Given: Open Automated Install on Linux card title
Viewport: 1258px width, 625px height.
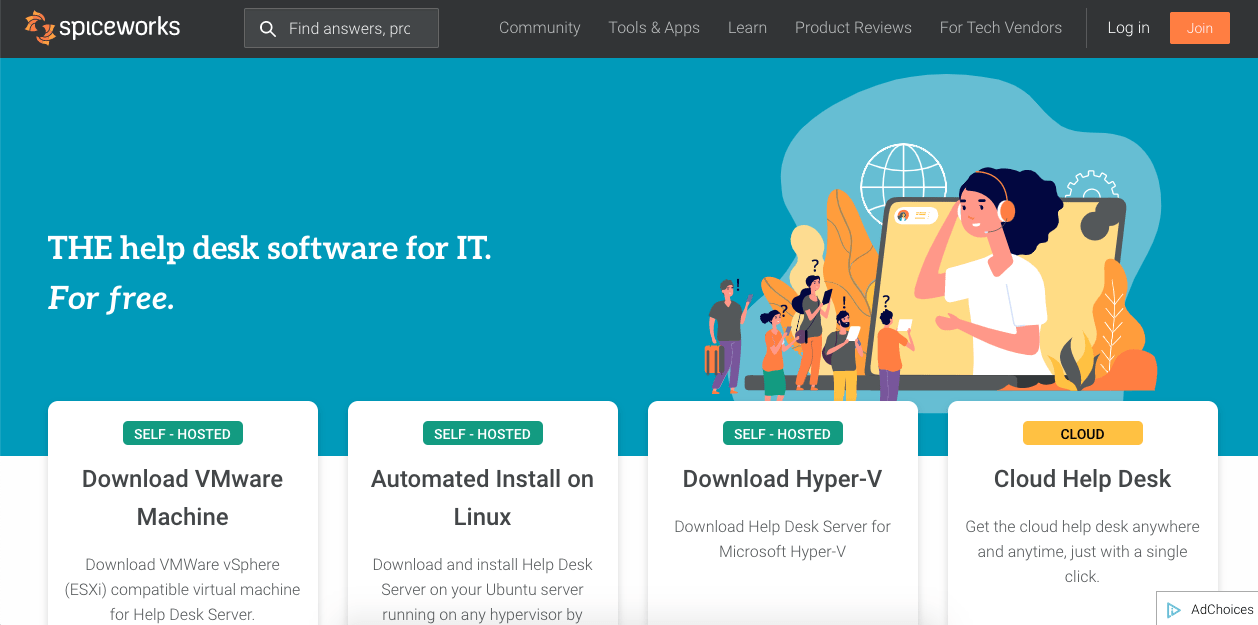Looking at the screenshot, I should tap(483, 498).
